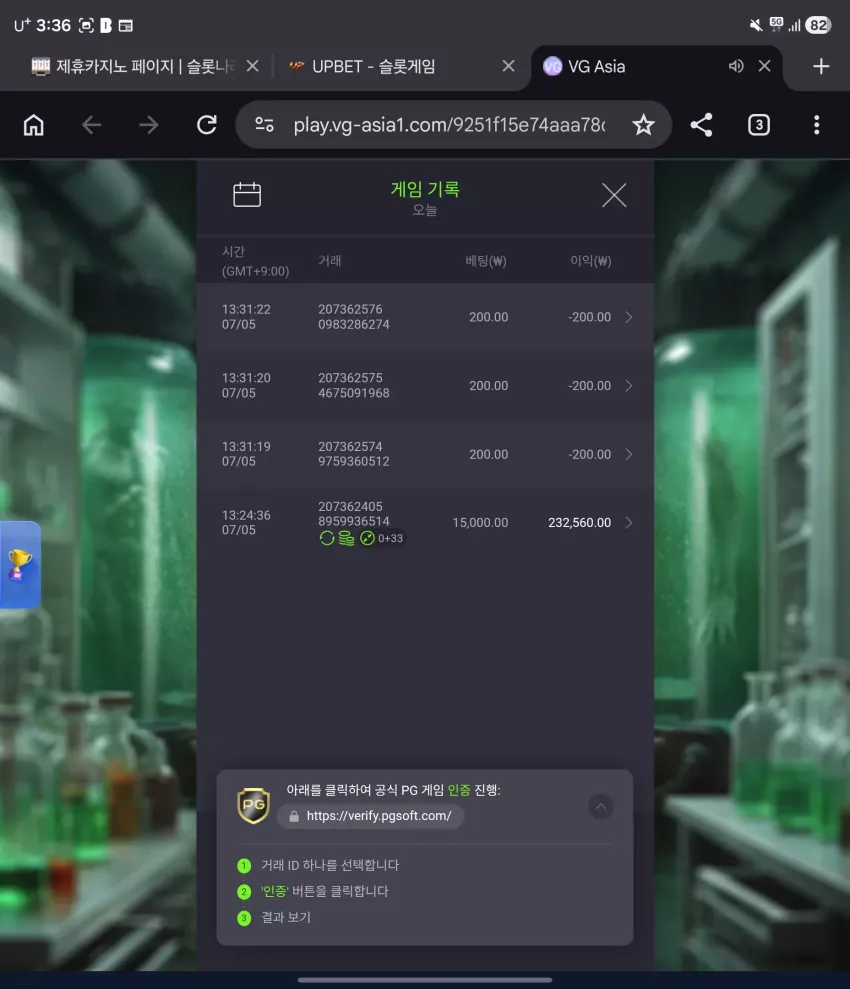Click the 베팅(₩) column header

(x=486, y=261)
